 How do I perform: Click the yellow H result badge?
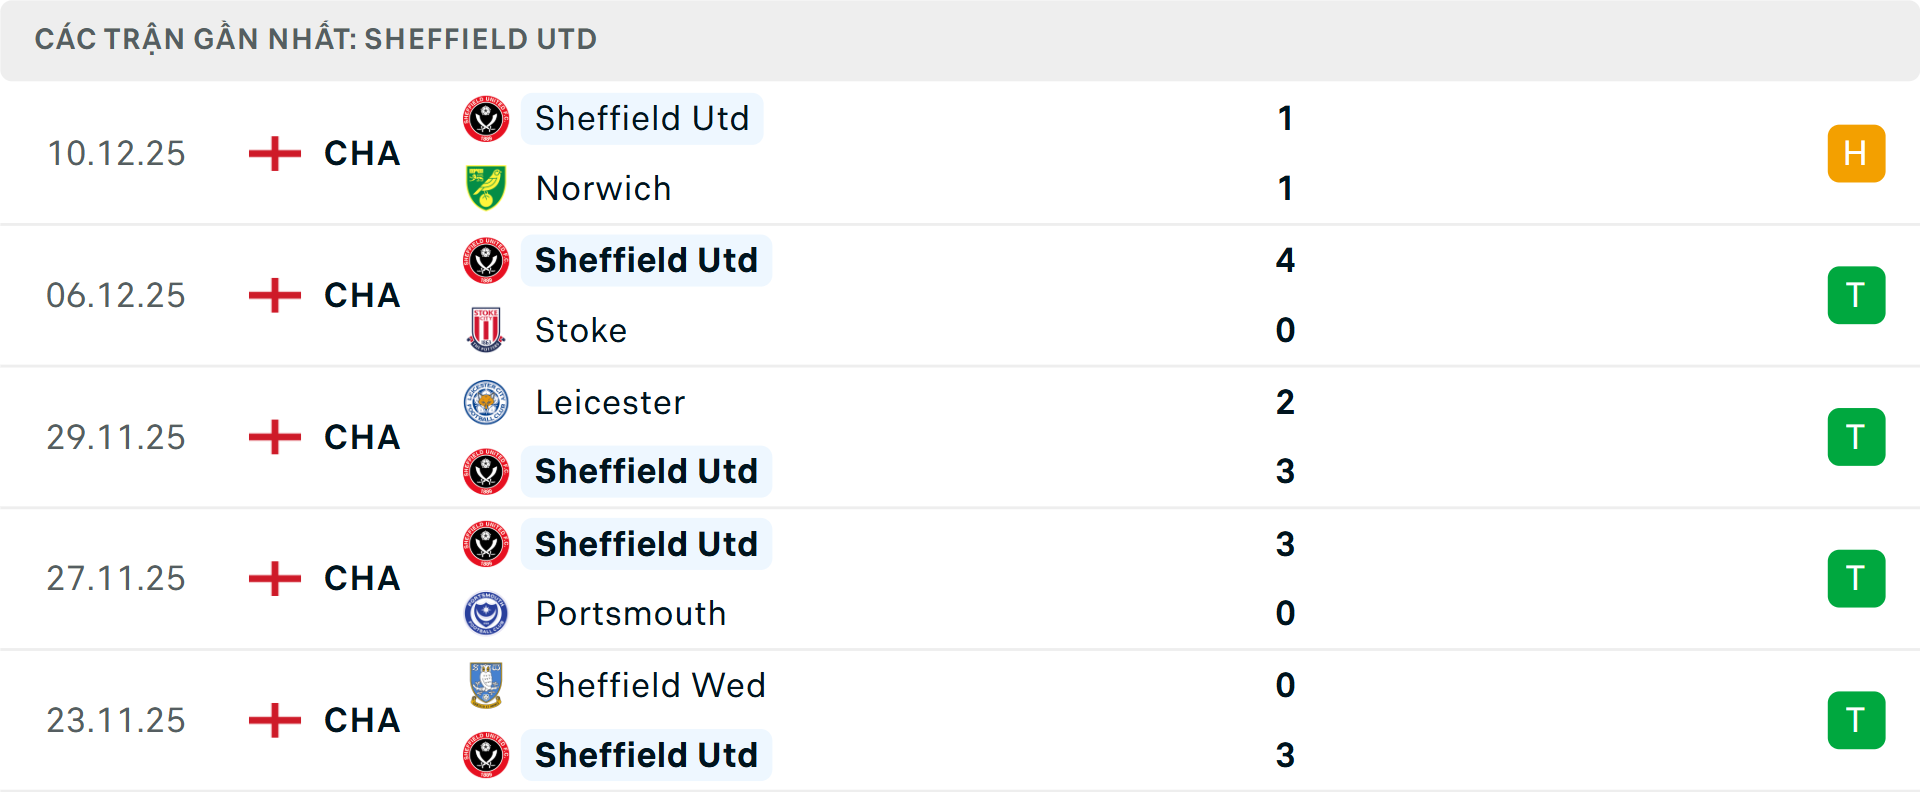1856,153
